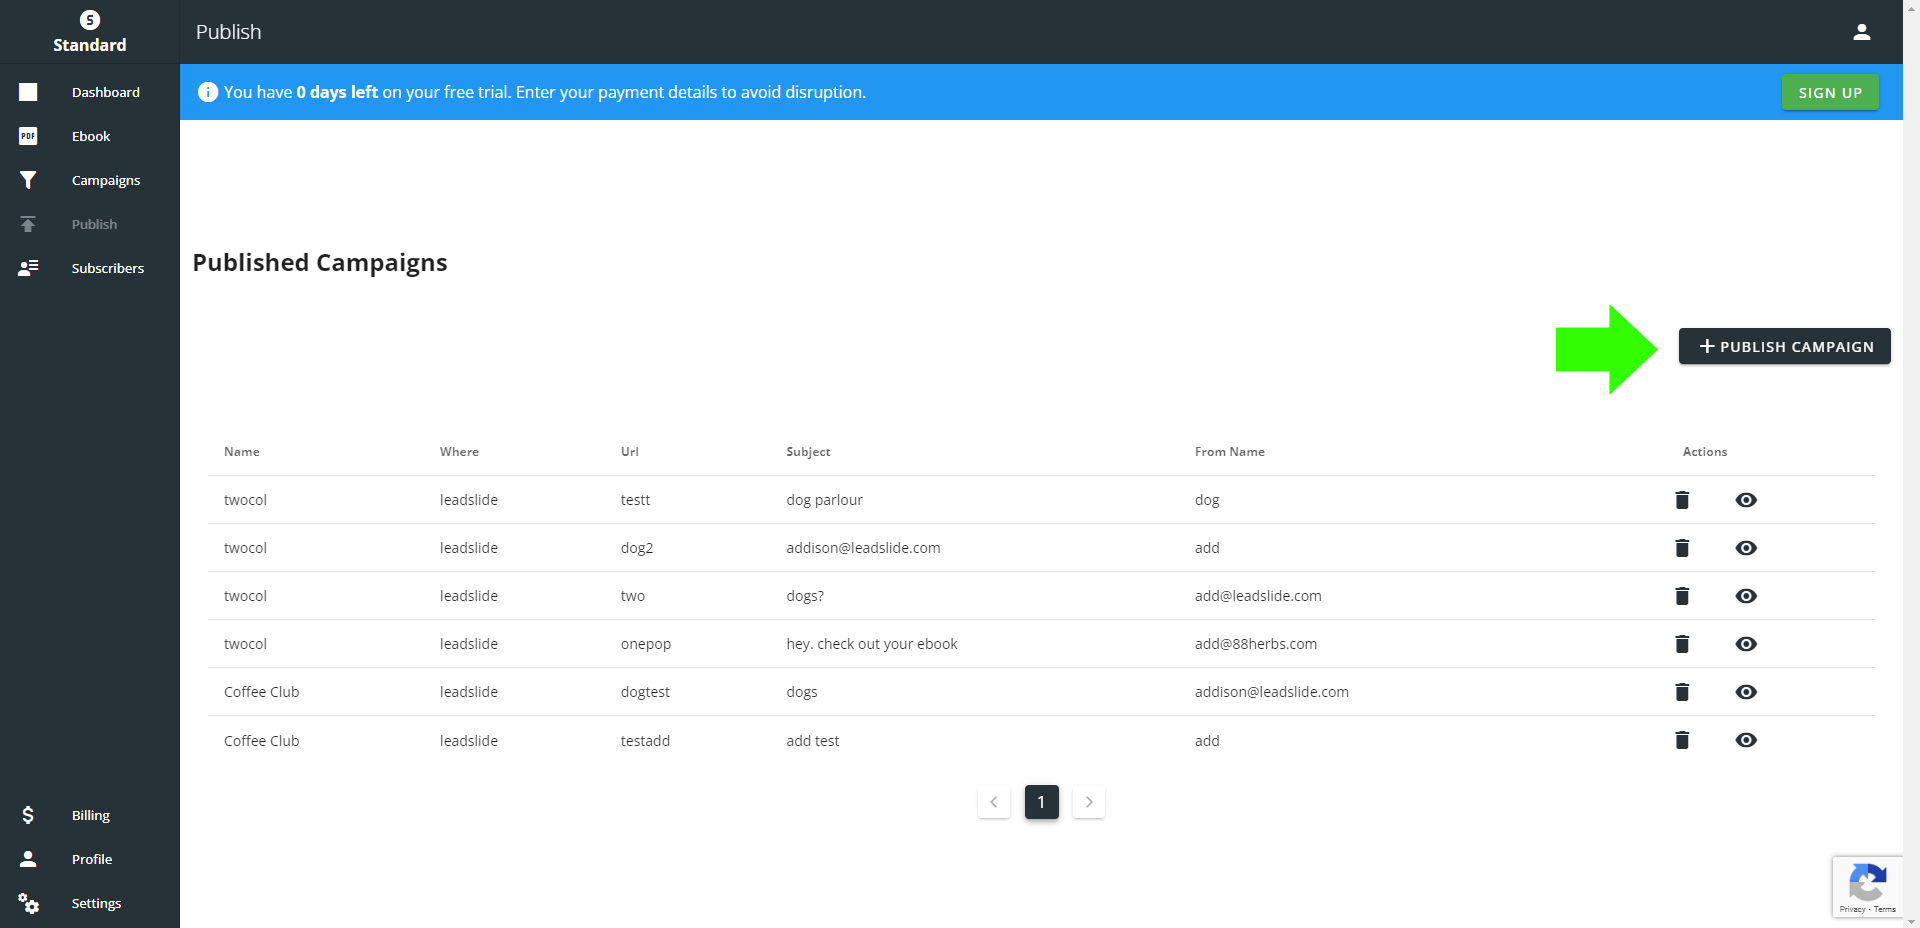Delete the campaign with url testt

click(1682, 500)
